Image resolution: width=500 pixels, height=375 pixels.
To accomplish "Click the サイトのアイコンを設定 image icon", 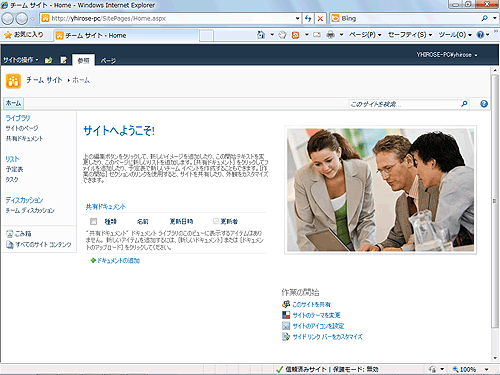I will click(x=286, y=326).
